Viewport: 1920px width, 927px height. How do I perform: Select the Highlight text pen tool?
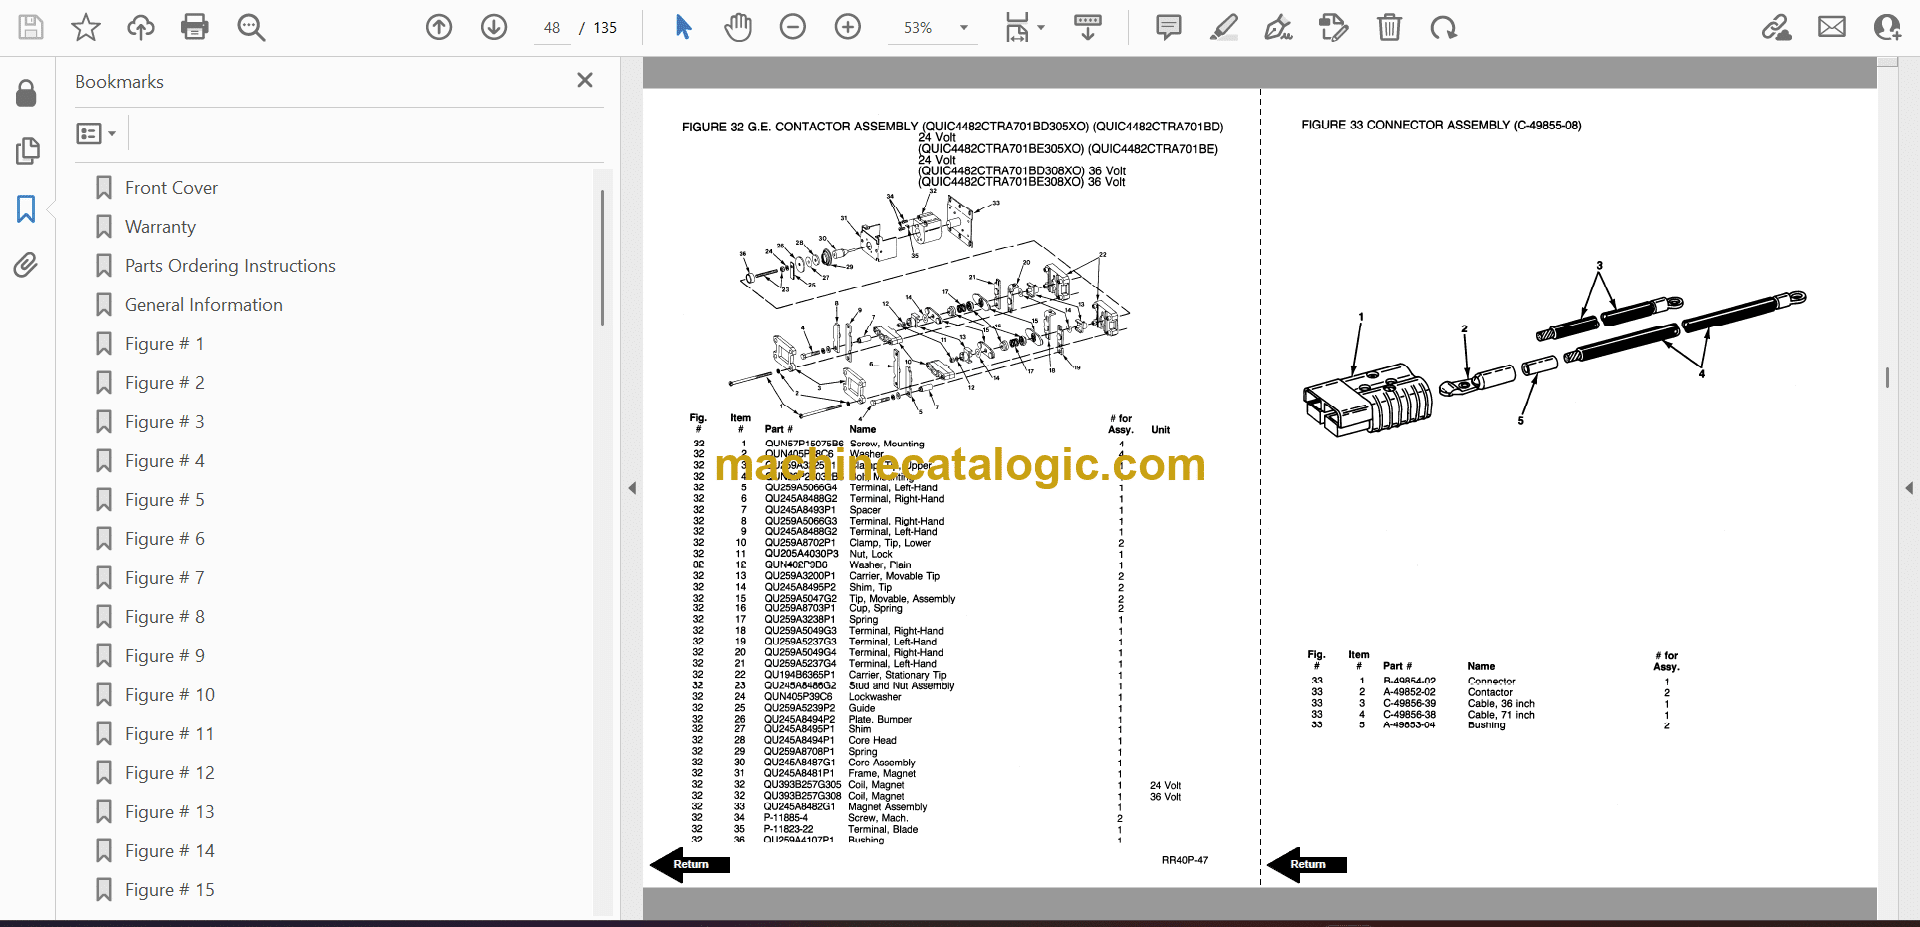coord(1223,27)
